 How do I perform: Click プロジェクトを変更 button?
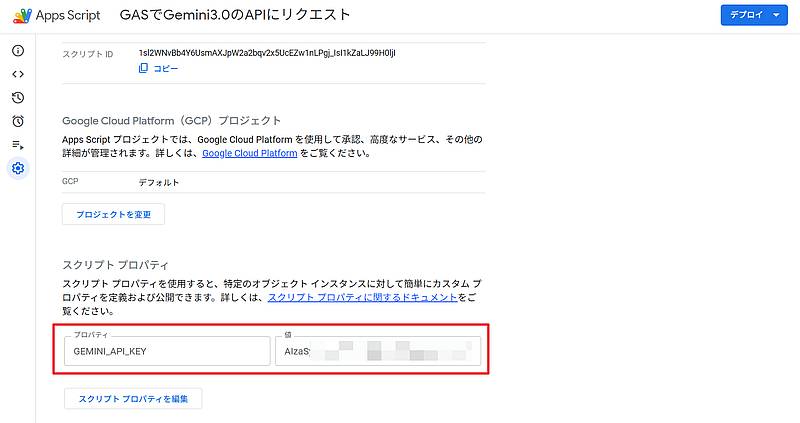point(113,214)
